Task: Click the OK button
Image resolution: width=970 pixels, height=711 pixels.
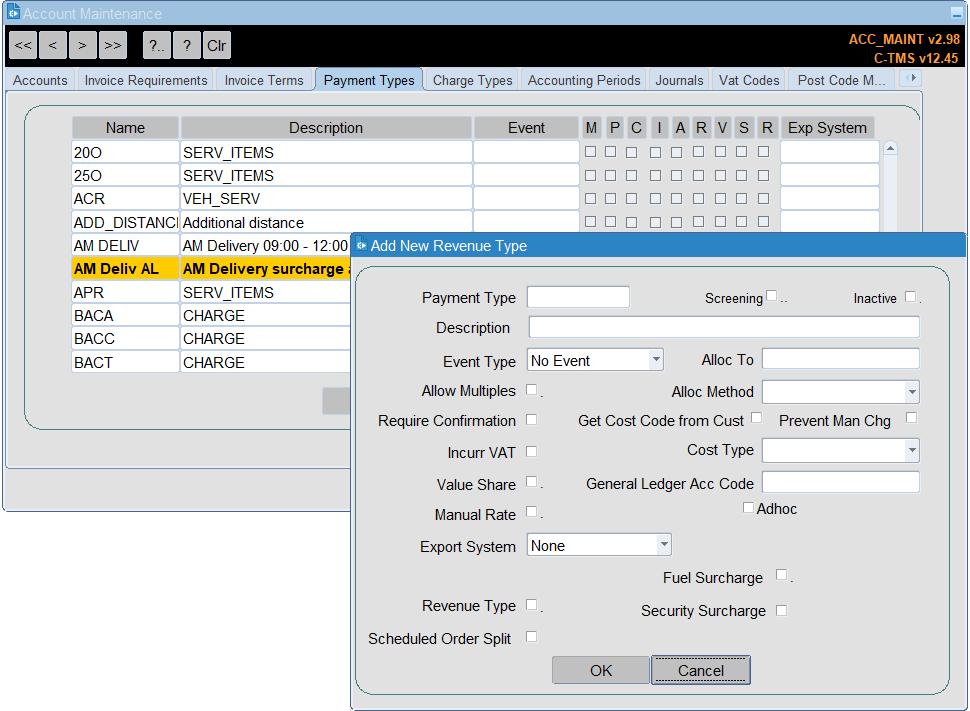Action: (601, 671)
